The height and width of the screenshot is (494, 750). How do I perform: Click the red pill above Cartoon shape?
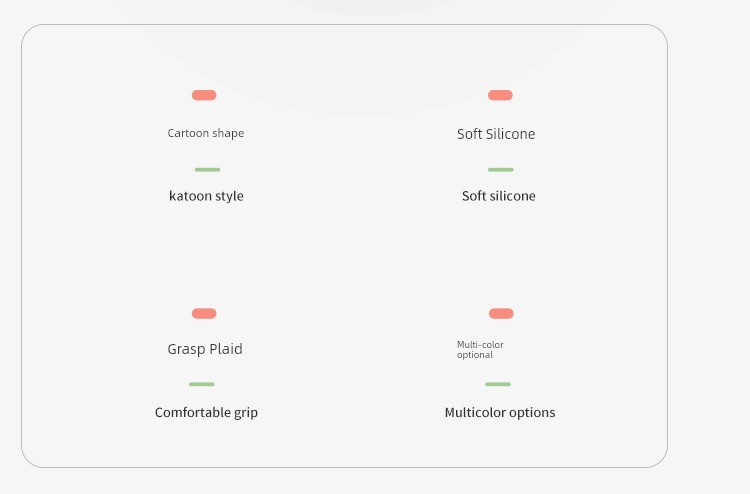point(204,95)
